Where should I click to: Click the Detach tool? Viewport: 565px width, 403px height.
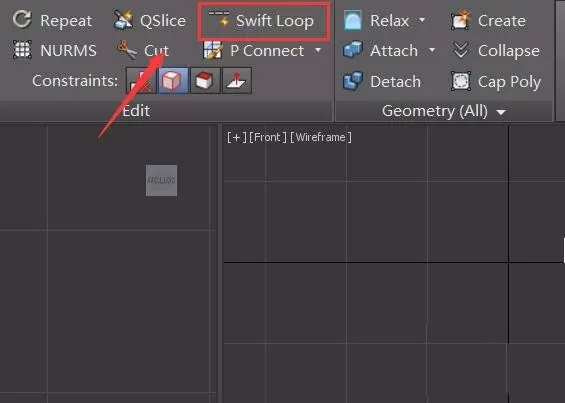click(382, 81)
